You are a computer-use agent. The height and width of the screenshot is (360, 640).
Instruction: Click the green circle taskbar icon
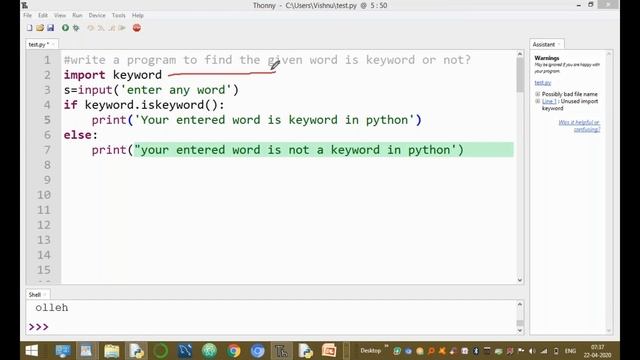tap(160, 351)
